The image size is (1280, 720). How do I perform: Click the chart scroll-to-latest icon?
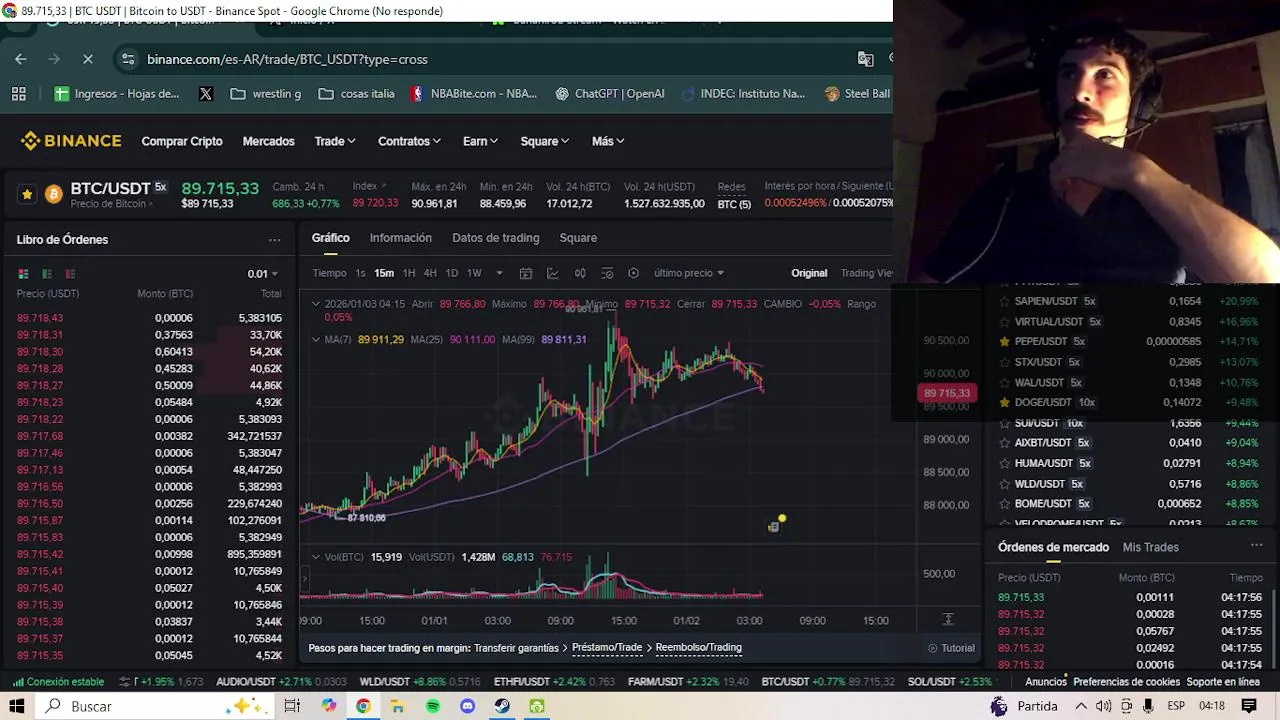(948, 620)
